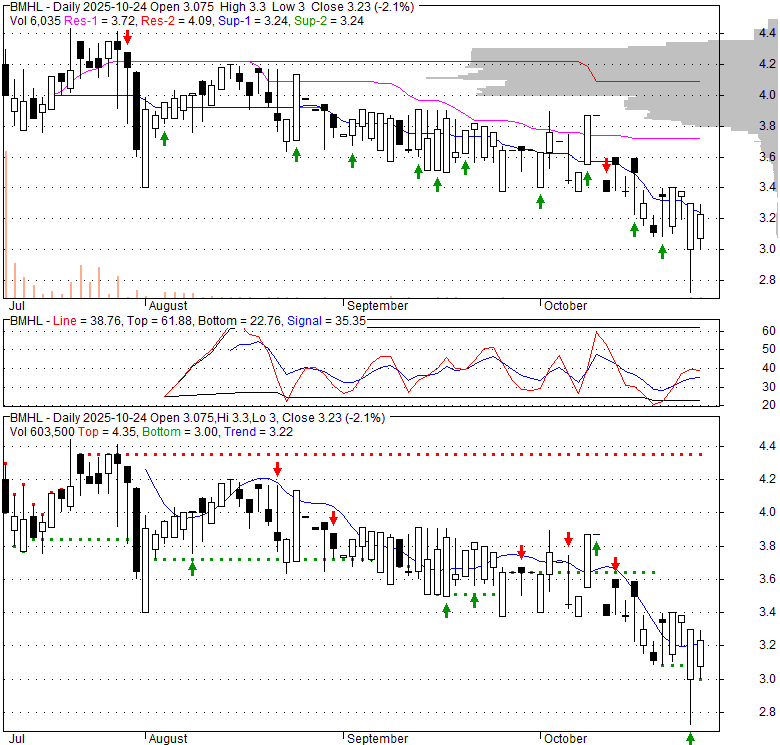The height and width of the screenshot is (745, 780).
Task: Click the 2.8 price label on bottom chart axis
Action: [x=768, y=712]
